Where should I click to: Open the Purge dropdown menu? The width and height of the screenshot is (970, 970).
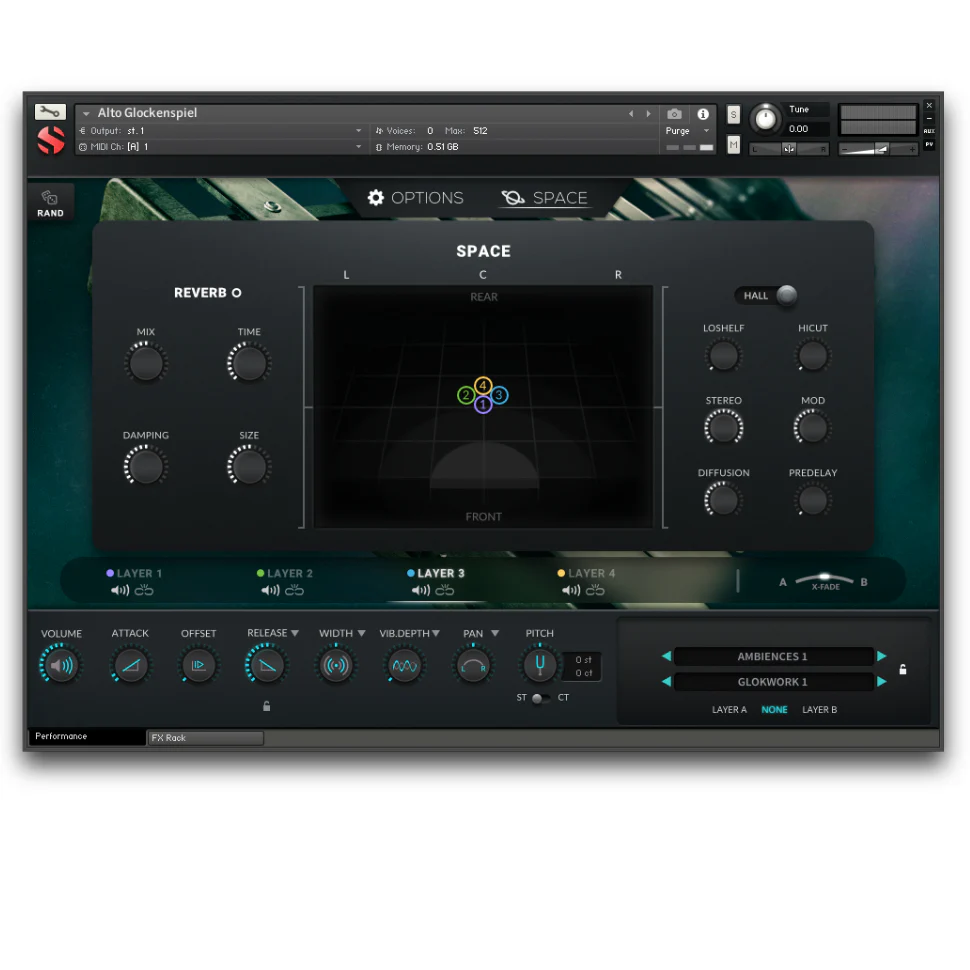point(706,131)
